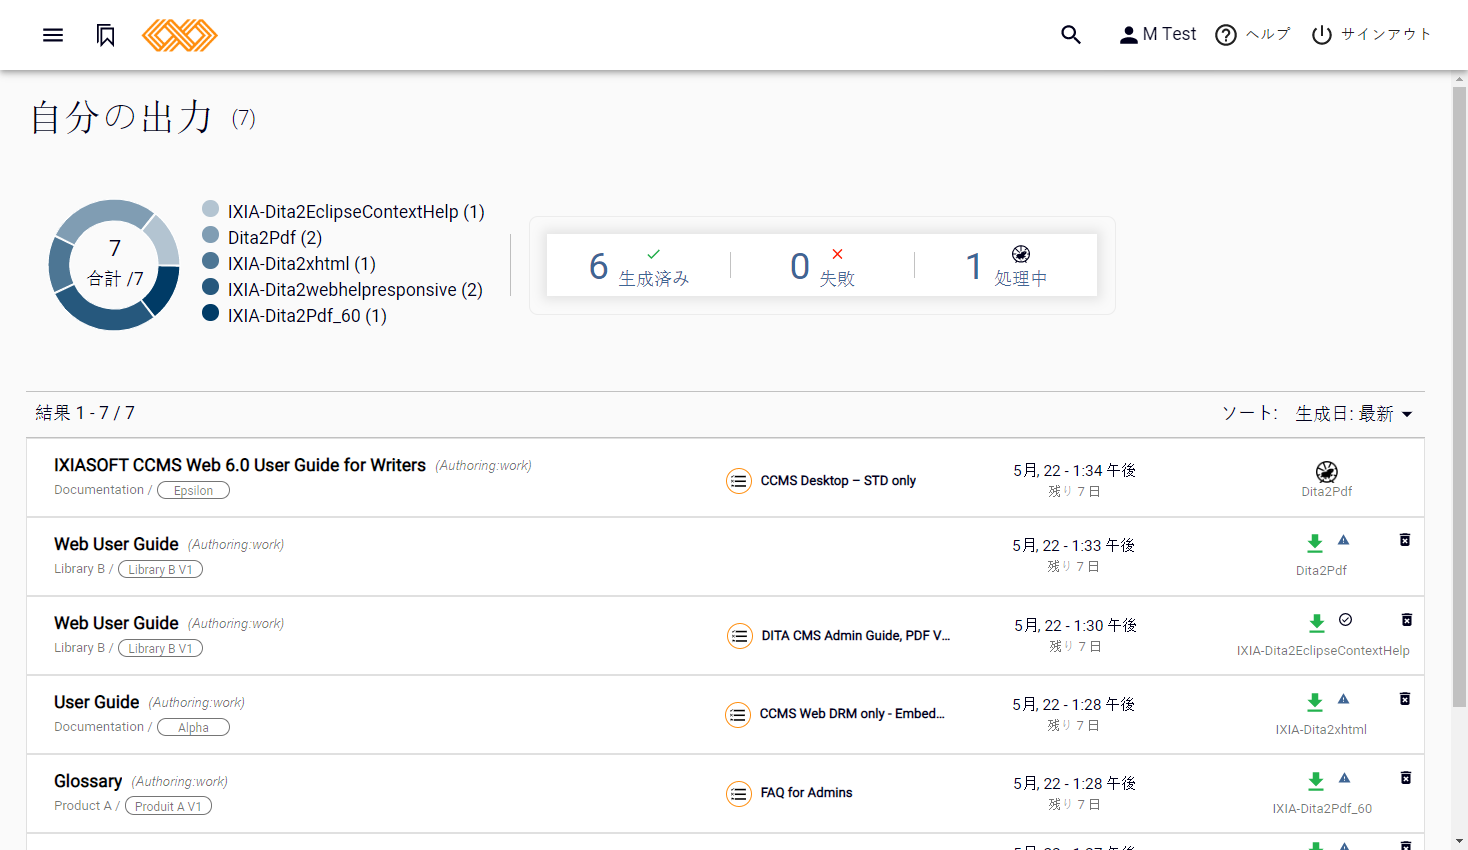
Task: Click Library B V1 tag in 1:33 row
Action: (160, 569)
